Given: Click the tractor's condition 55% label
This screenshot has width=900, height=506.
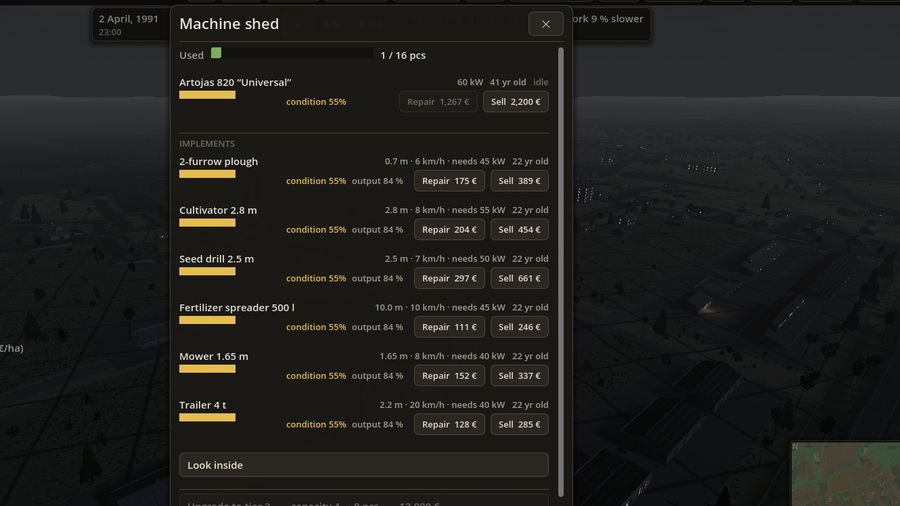Looking at the screenshot, I should (316, 102).
